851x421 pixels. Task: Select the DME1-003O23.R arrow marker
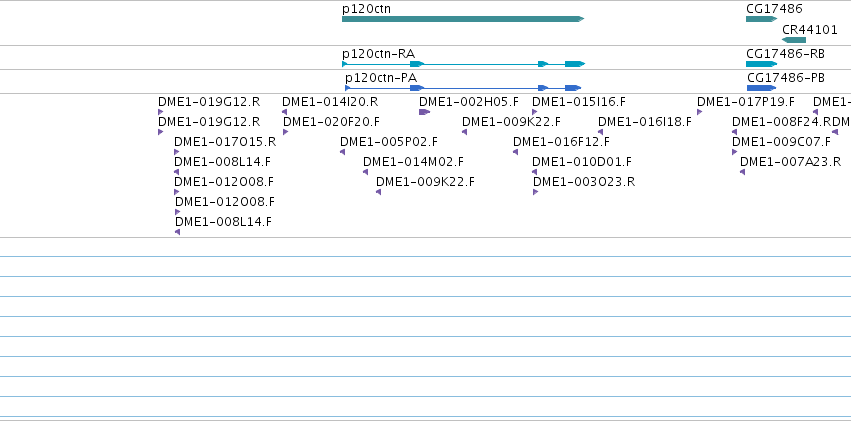click(536, 192)
